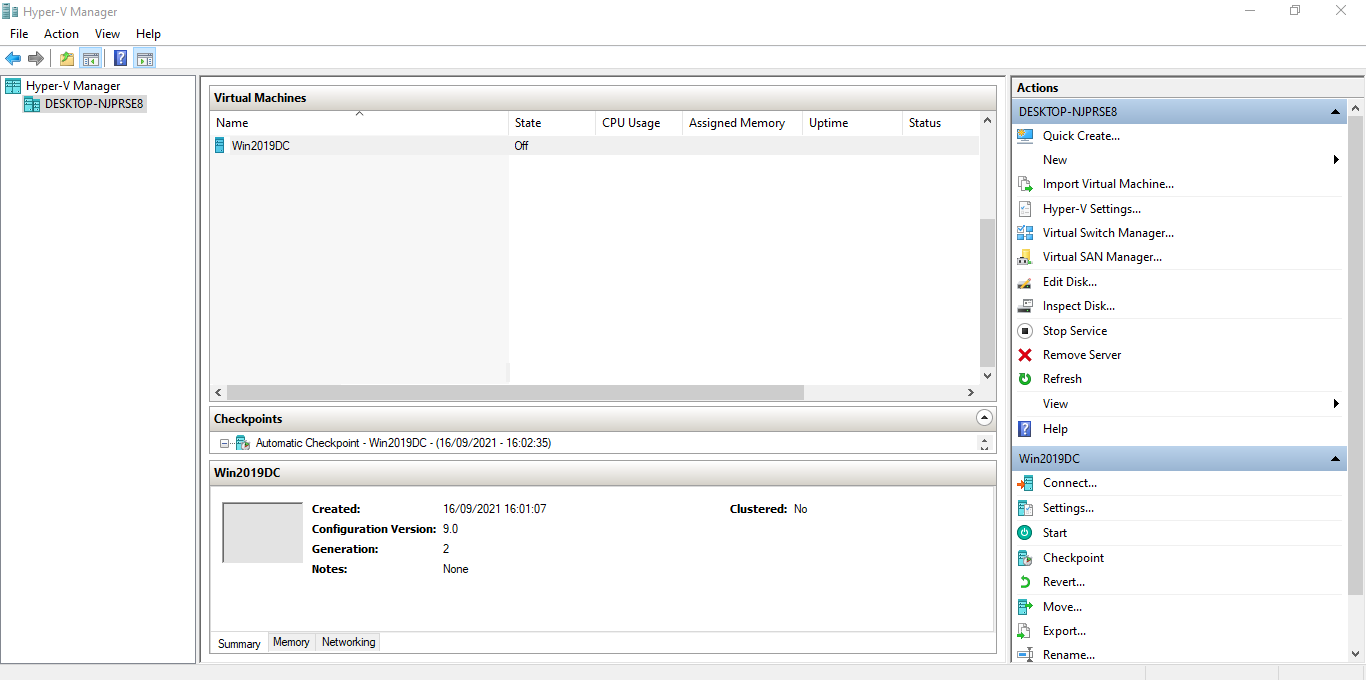Click the Forward arrow toolbar icon

(36, 58)
